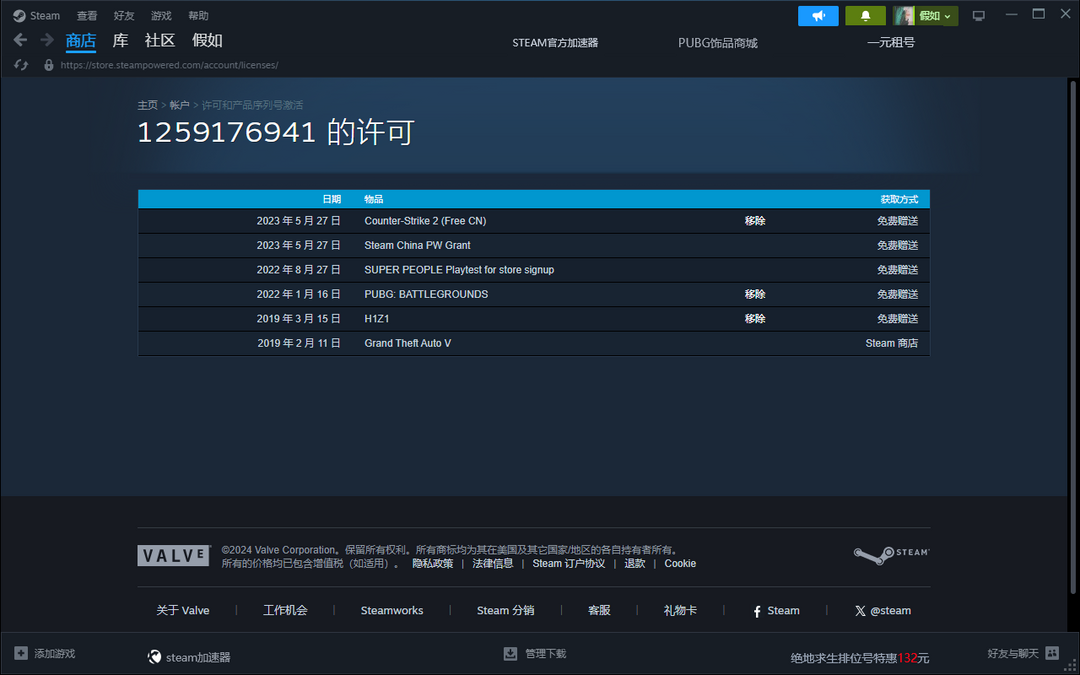Open the announcements megaphone button
Image resolution: width=1080 pixels, height=675 pixels.
(818, 16)
